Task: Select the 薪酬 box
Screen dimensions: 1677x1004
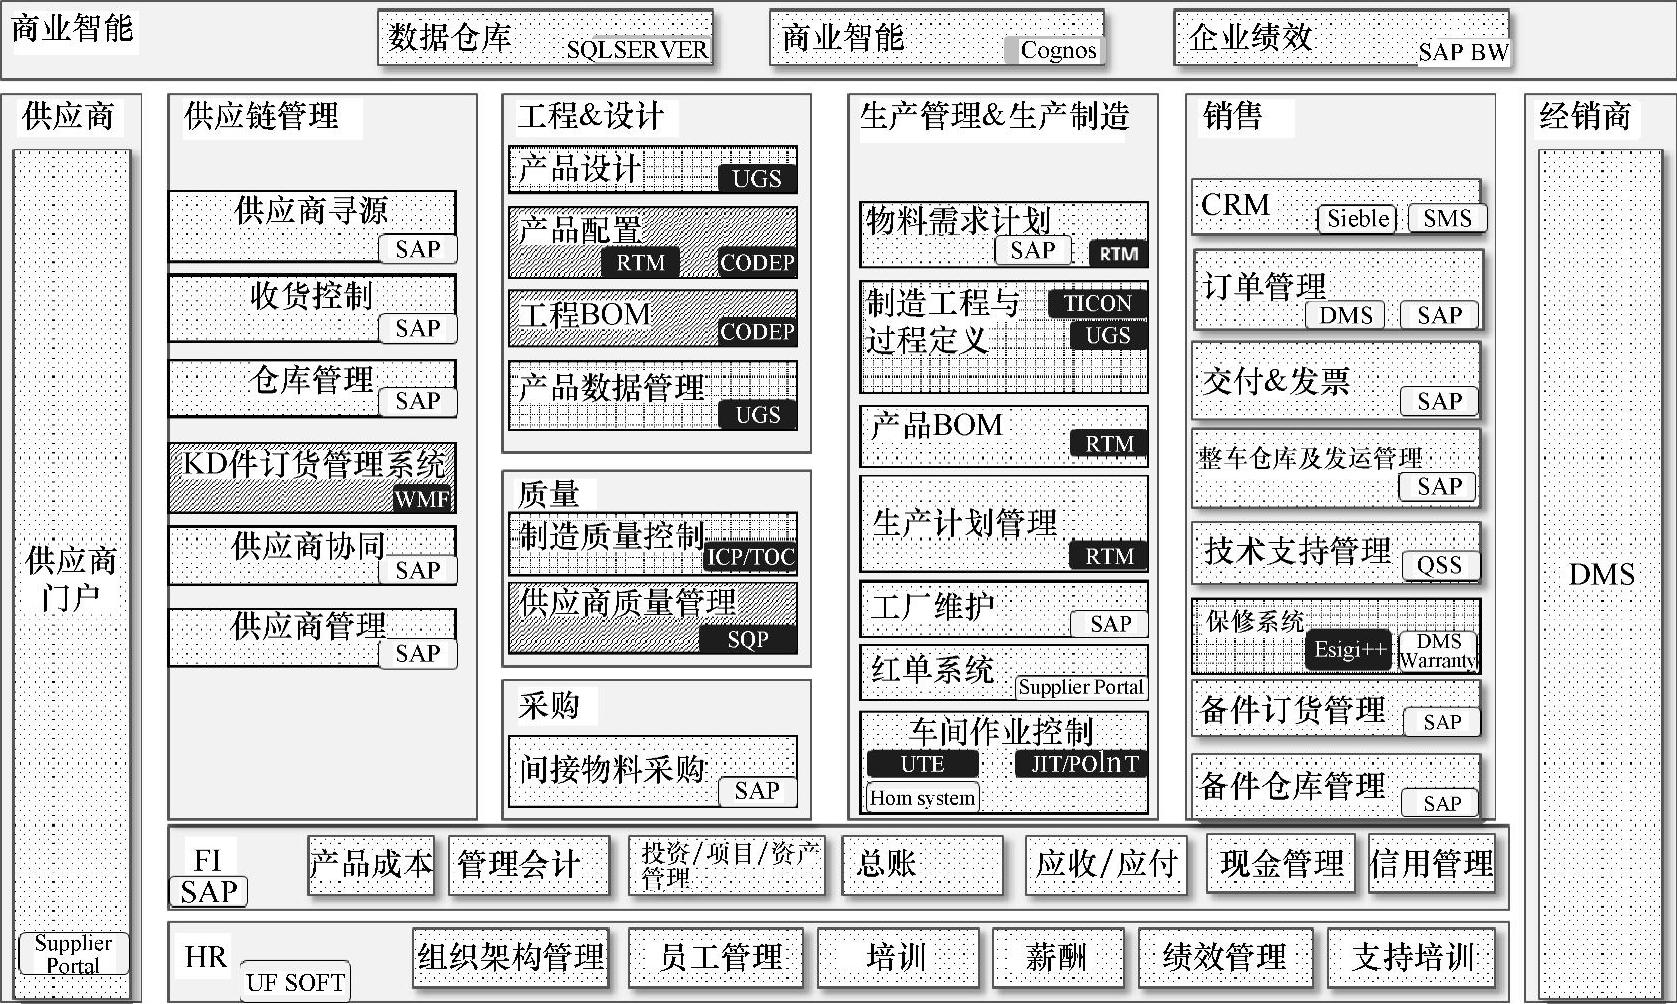Action: coord(1058,957)
